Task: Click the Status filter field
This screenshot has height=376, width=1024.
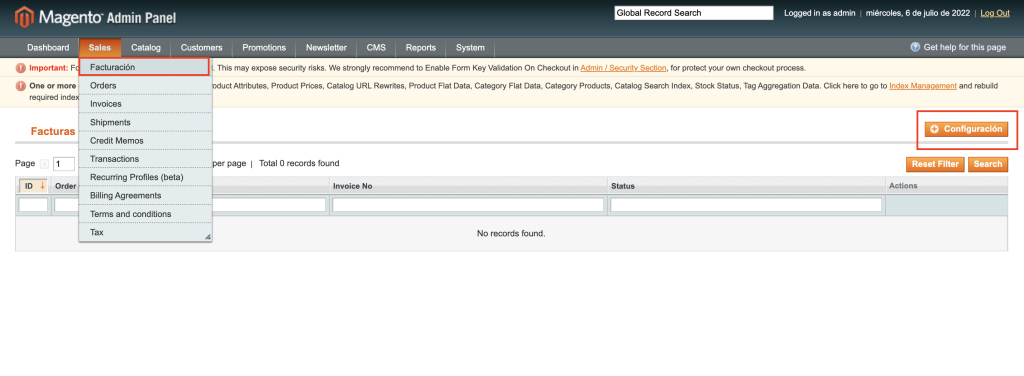Action: click(x=746, y=205)
